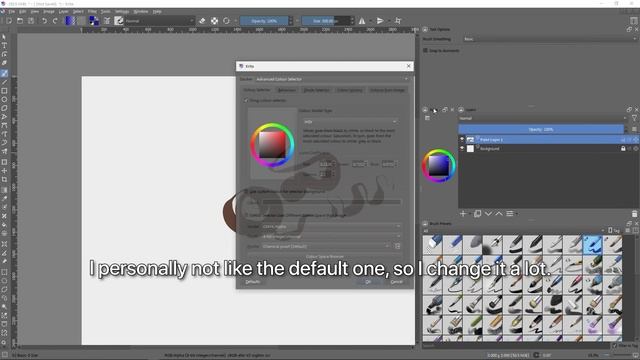Open the toolbar blending mode dropdown

[160, 21]
